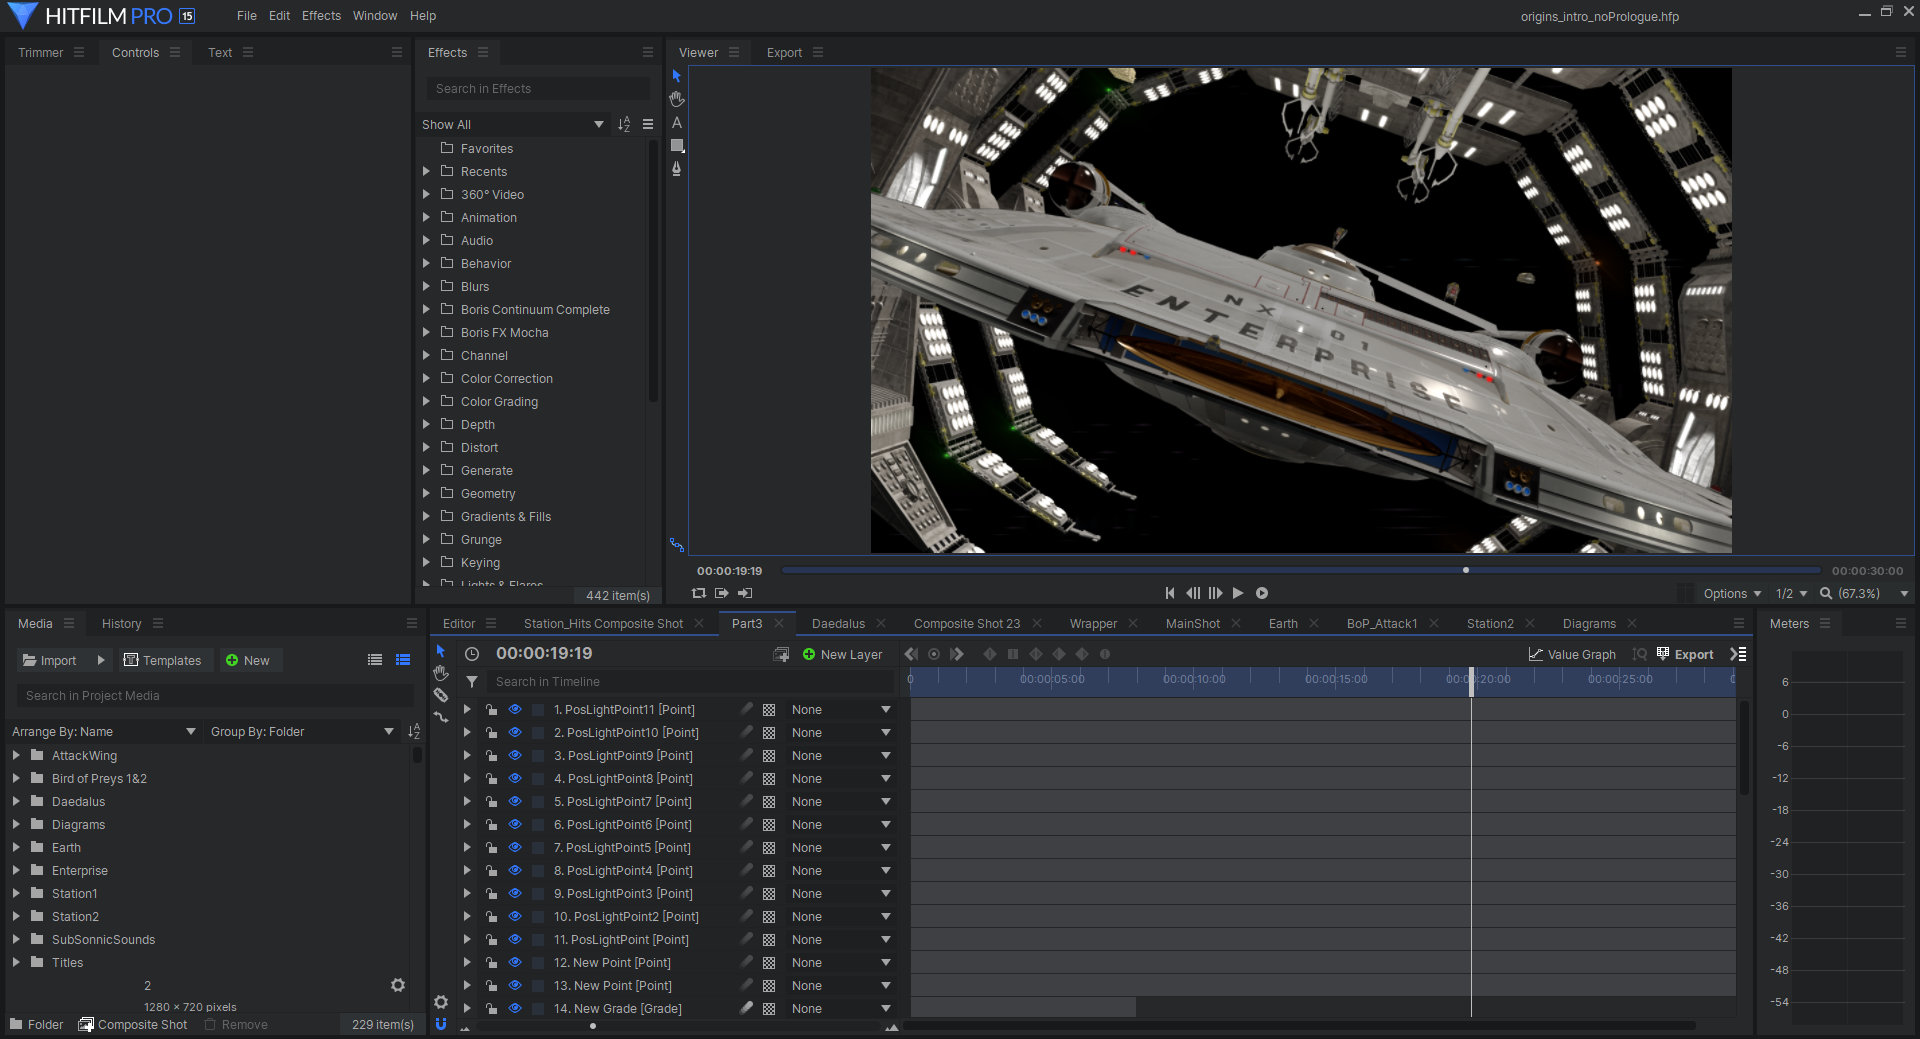Switch to the Export tab beside Viewer
The image size is (1920, 1039).
784,53
